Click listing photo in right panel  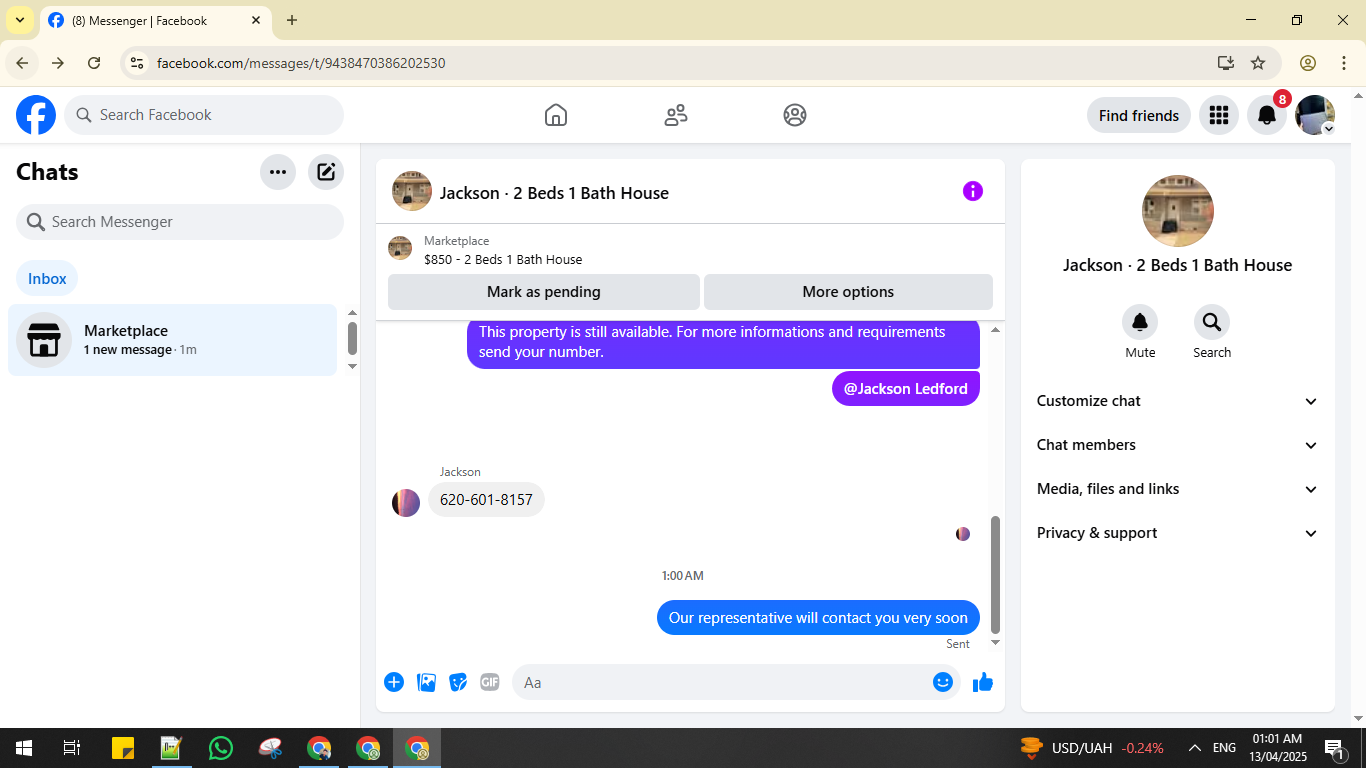[1178, 211]
